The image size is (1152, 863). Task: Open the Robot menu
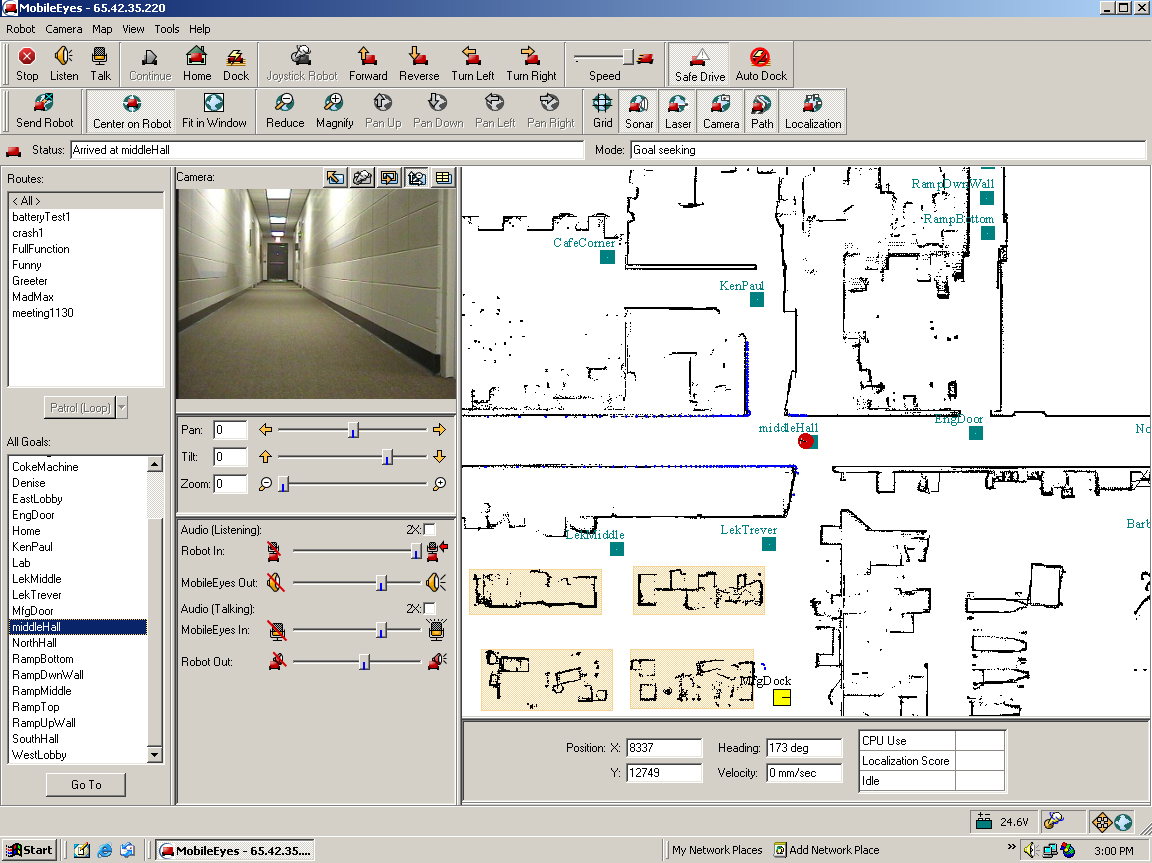point(21,29)
